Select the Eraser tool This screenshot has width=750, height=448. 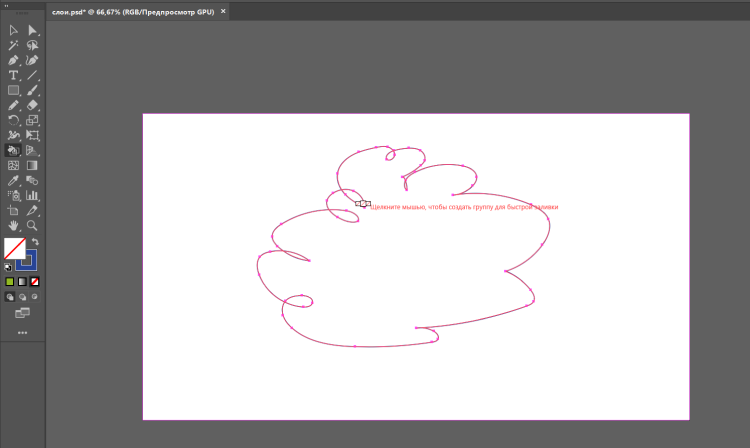[x=32, y=105]
